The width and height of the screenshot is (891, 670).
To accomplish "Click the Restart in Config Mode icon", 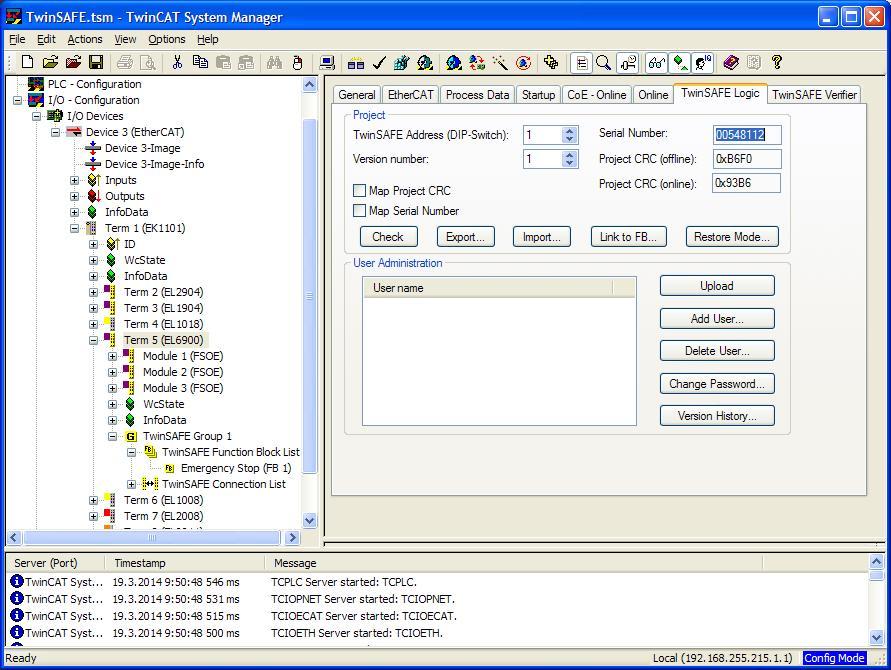I will coord(453,63).
